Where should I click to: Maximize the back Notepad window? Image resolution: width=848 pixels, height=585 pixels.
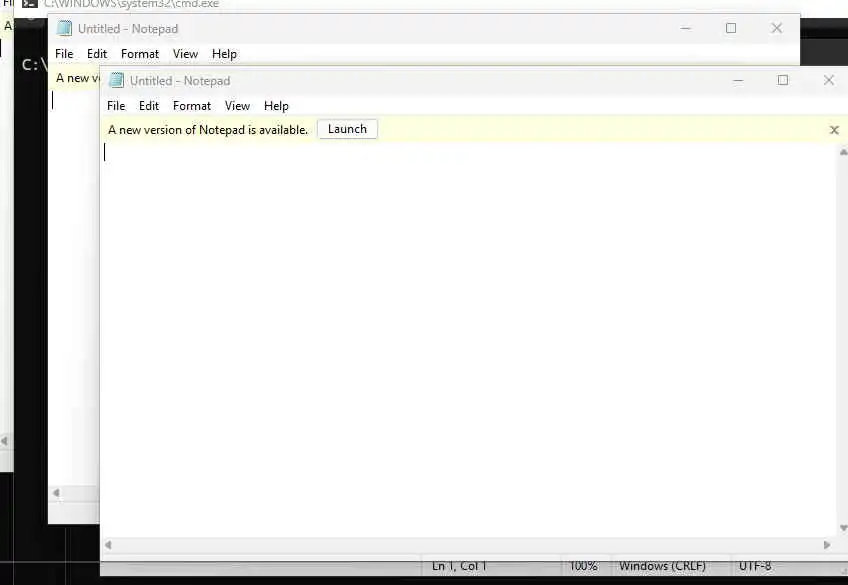pyautogui.click(x=731, y=28)
